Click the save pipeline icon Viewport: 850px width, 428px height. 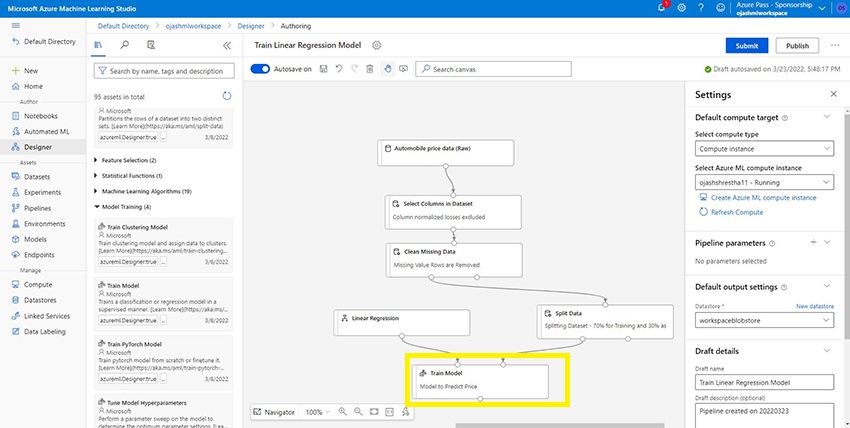pyautogui.click(x=324, y=69)
